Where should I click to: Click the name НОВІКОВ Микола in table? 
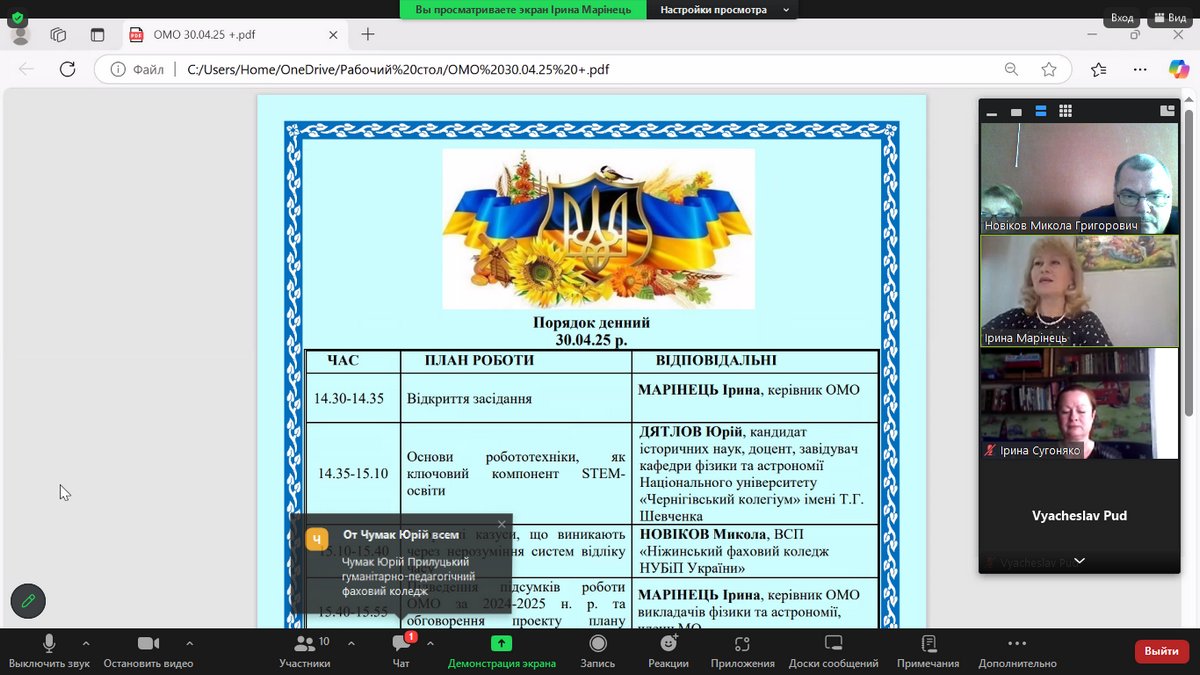pyautogui.click(x=703, y=534)
